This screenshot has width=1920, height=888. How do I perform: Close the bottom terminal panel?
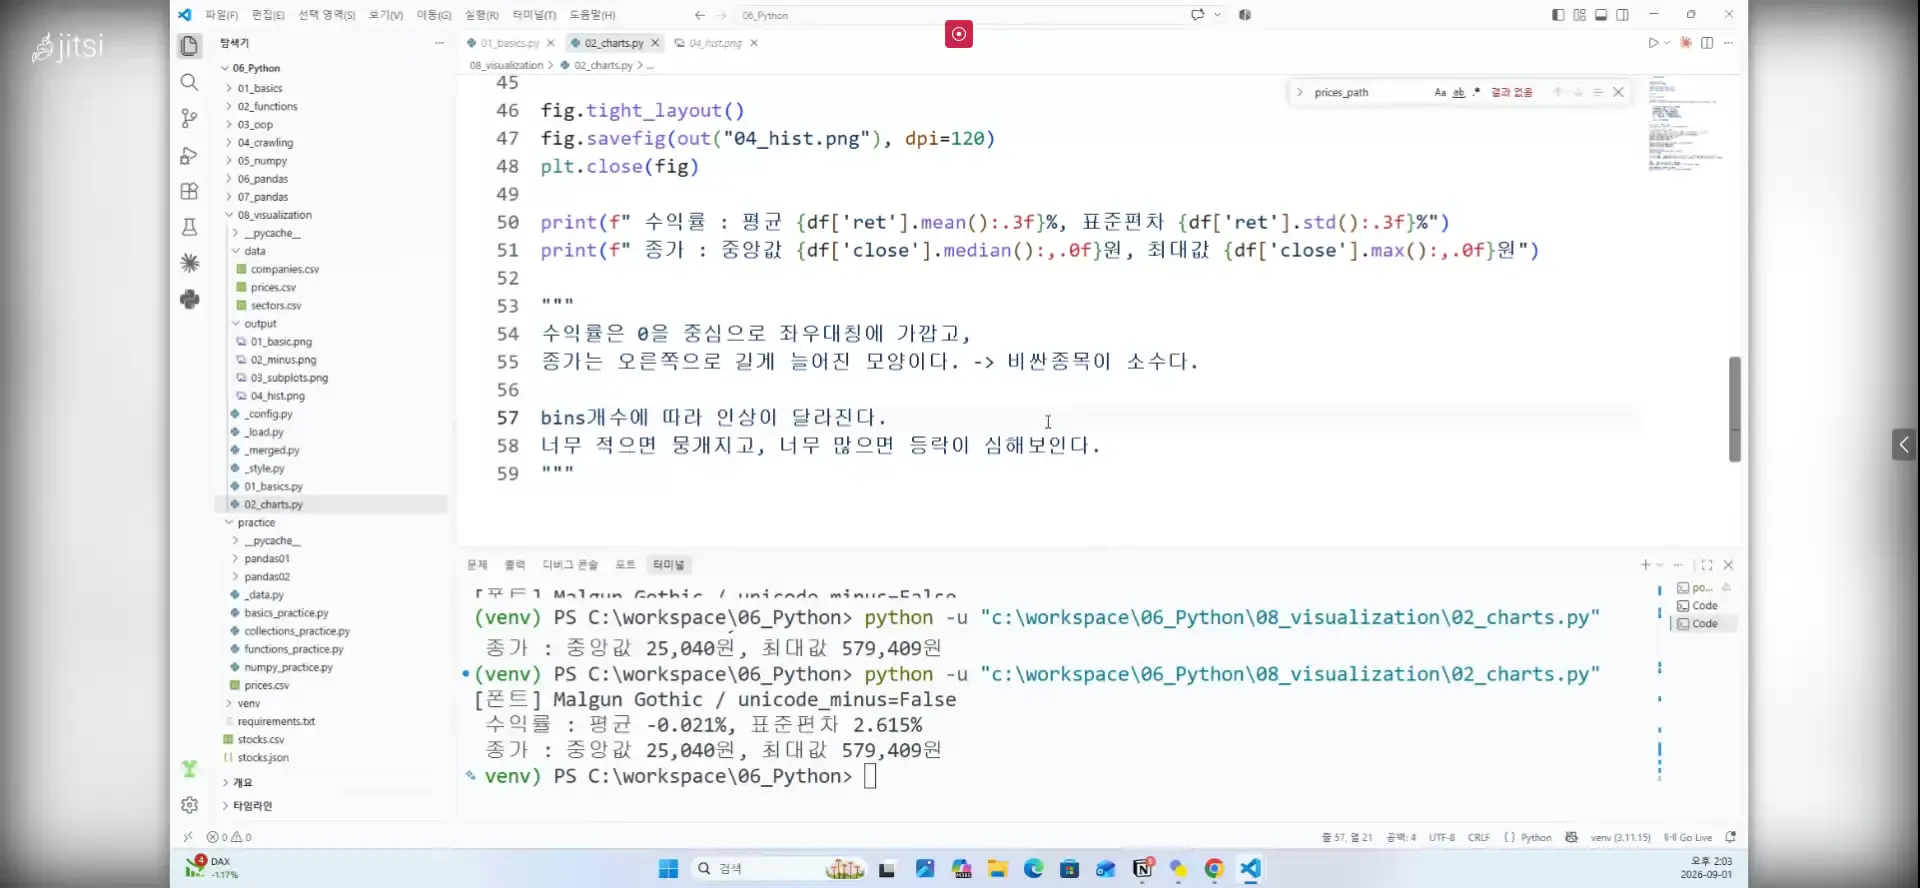(1728, 565)
